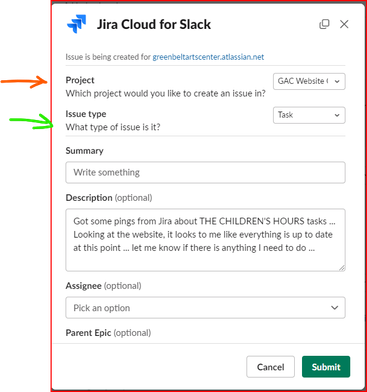Click the Jira Cloud for Slack title
Image resolution: width=367 pixels, height=392 pixels.
[154, 24]
